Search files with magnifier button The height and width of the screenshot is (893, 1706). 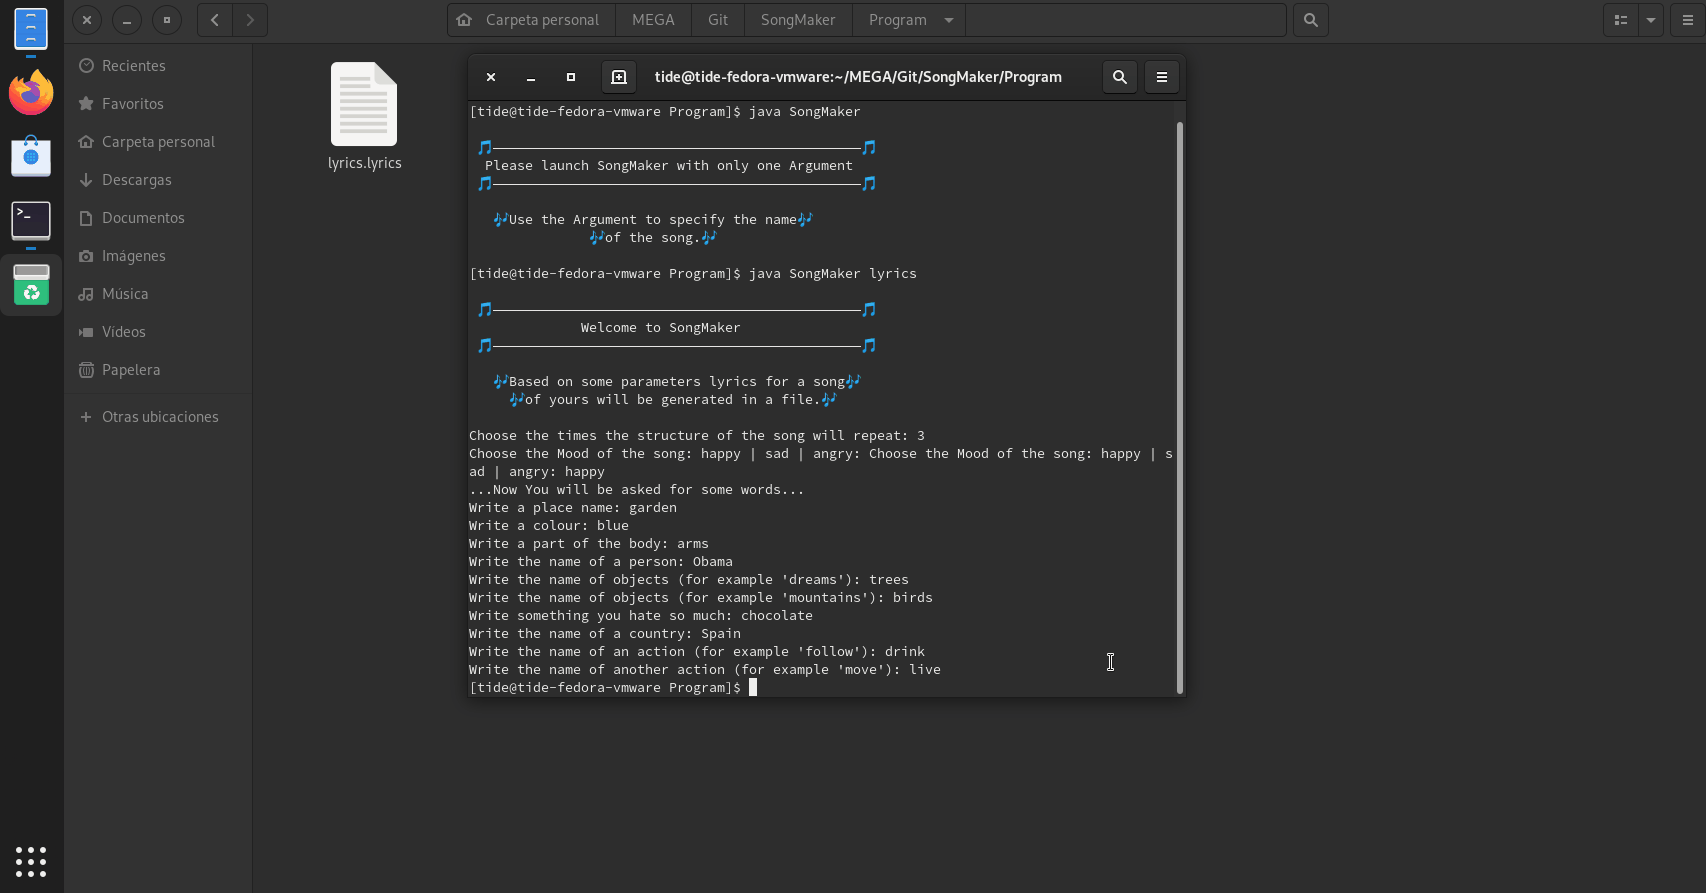click(1311, 20)
